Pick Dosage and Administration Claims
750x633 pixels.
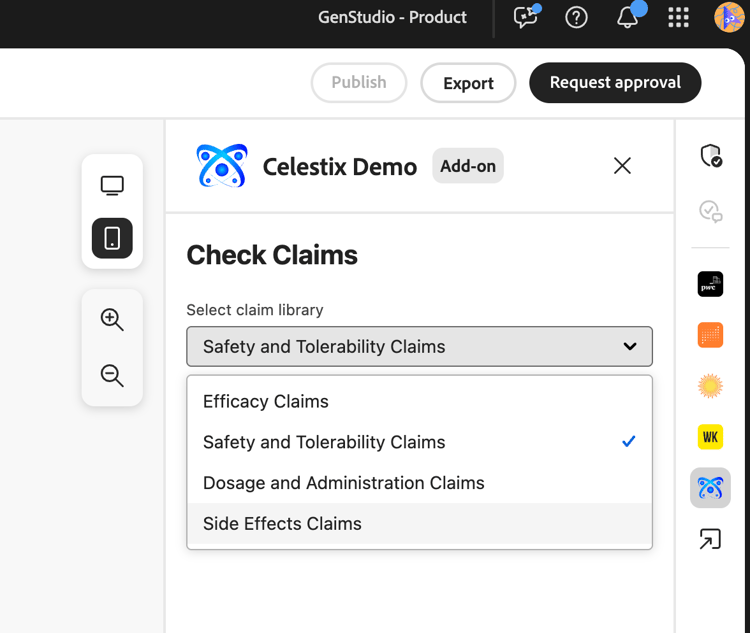[343, 483]
